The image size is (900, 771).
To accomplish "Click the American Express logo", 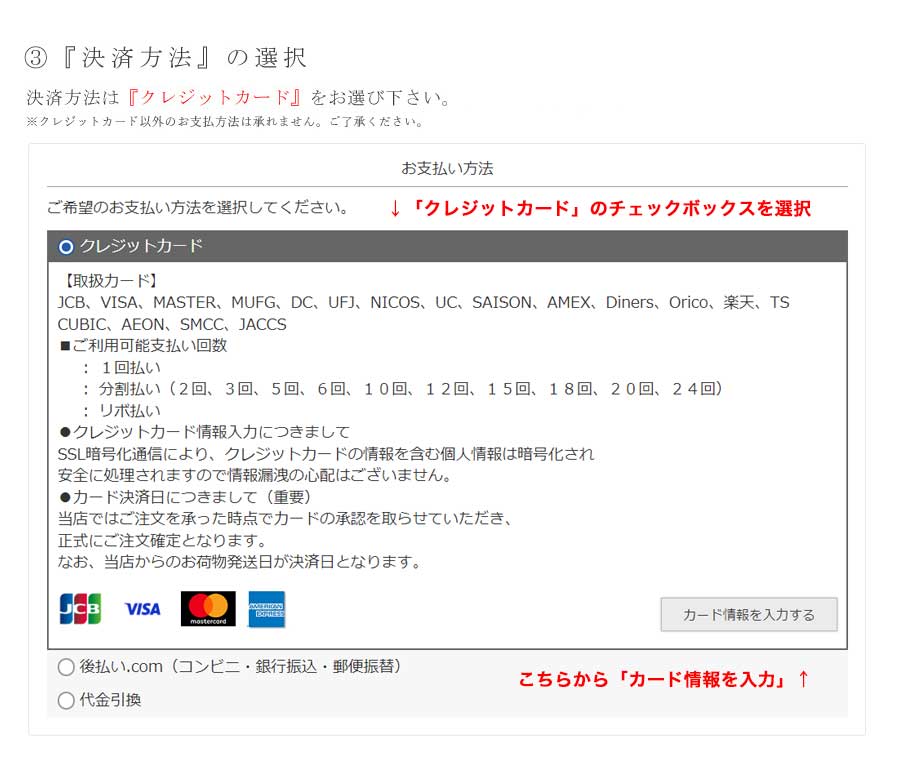I will (x=266, y=609).
